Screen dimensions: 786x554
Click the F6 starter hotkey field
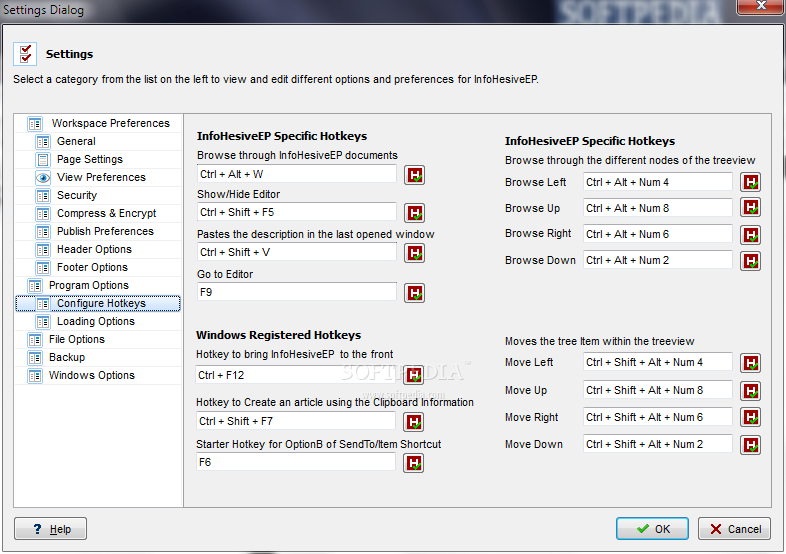(296, 462)
